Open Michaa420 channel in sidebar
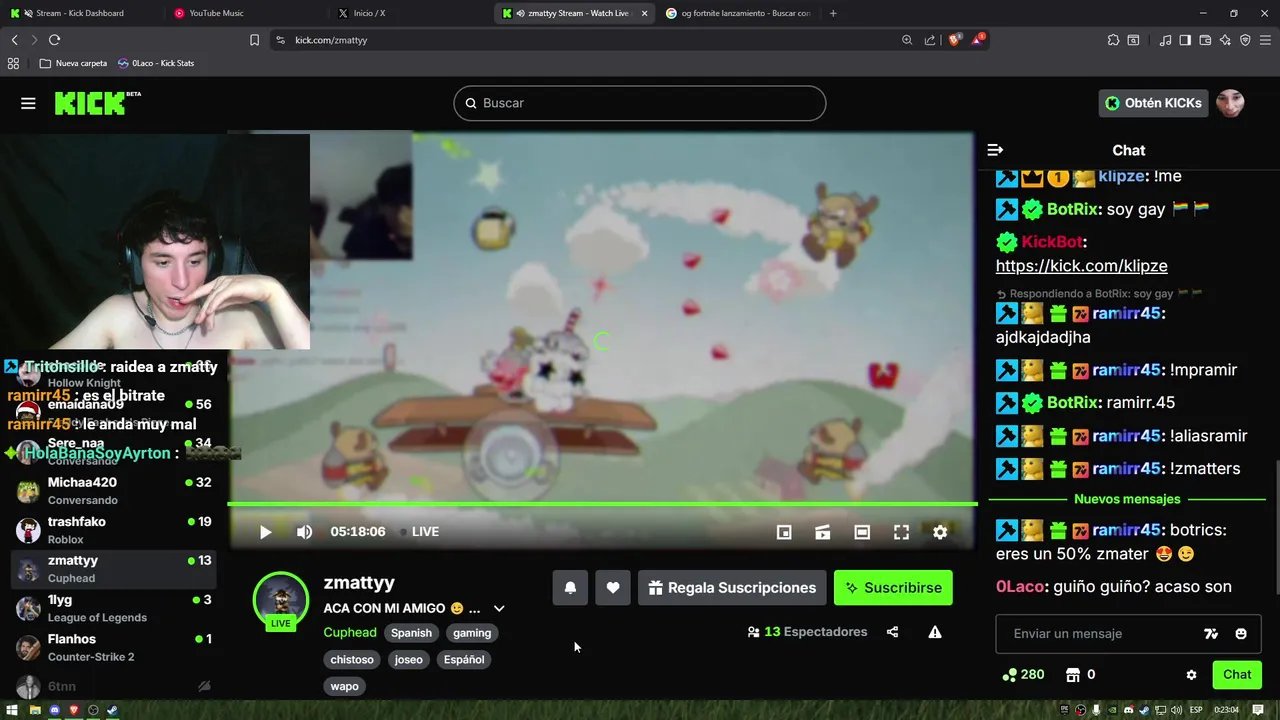The height and width of the screenshot is (720, 1280). tap(115, 491)
